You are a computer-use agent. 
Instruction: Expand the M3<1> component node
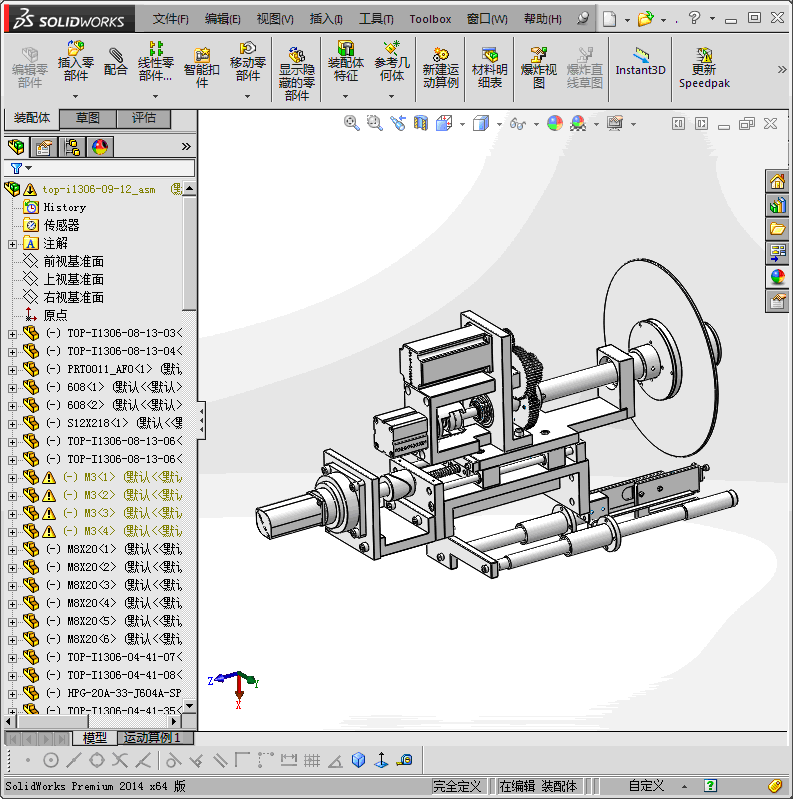point(12,478)
